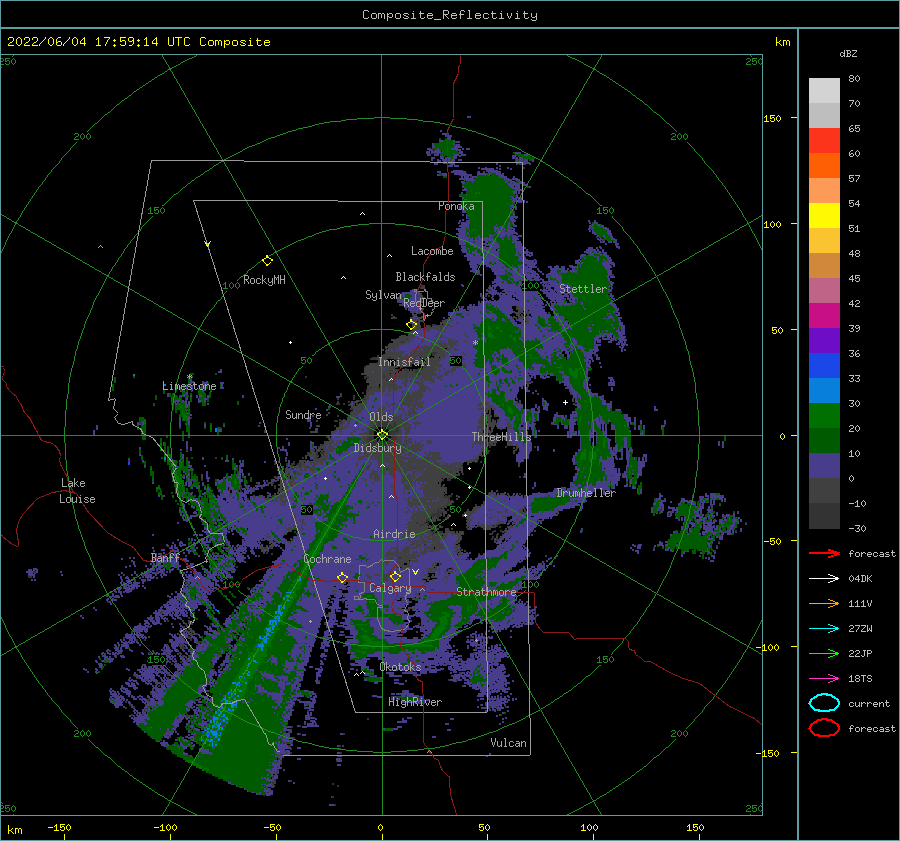Pick the bright green 30 dBZ swatch
Viewport: 900px width, 841px height.
(824, 415)
